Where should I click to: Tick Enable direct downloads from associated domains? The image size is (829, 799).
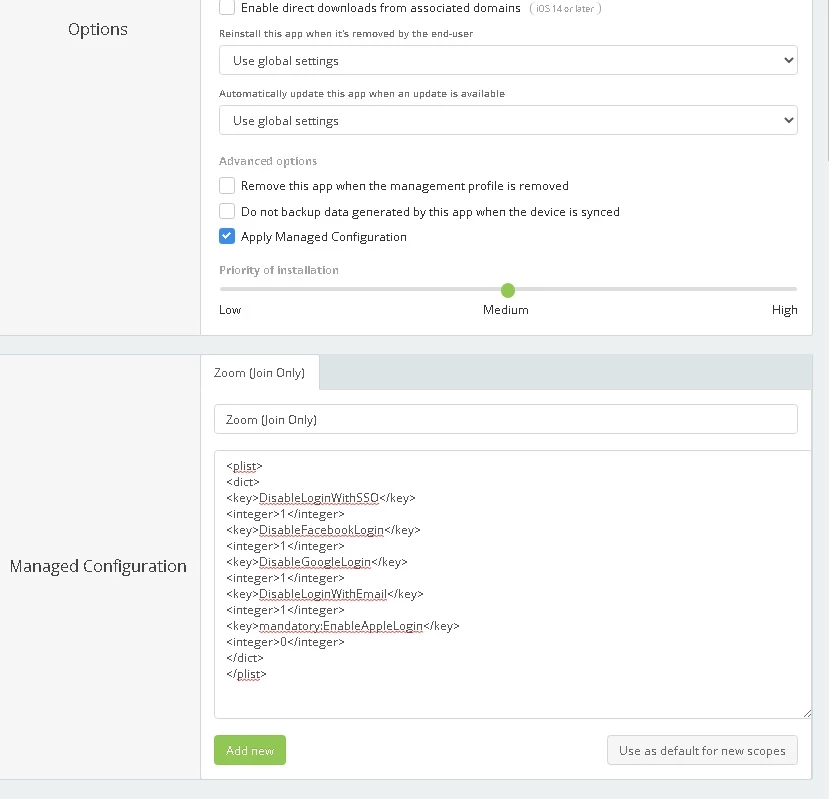227,7
